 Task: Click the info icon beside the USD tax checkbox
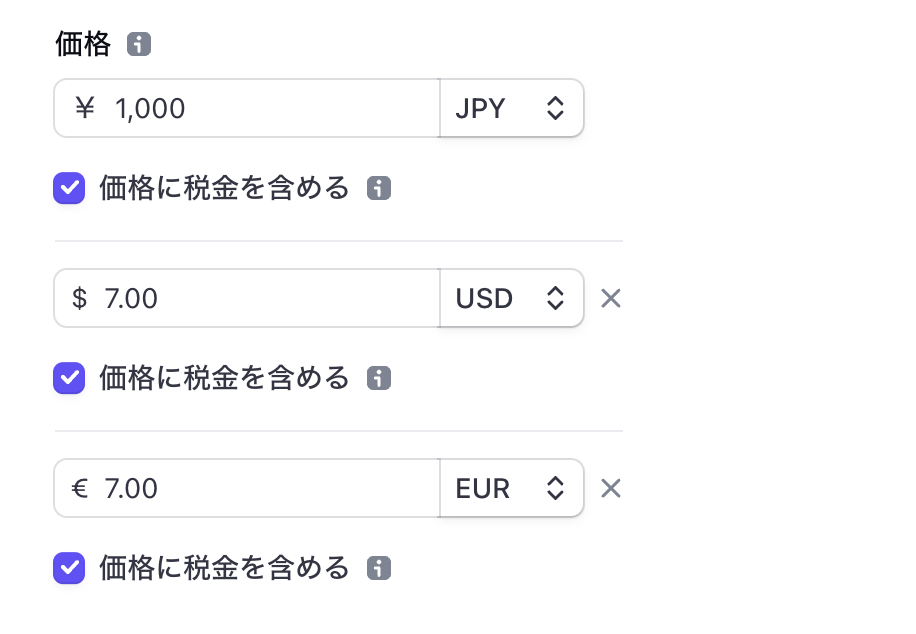[x=378, y=378]
